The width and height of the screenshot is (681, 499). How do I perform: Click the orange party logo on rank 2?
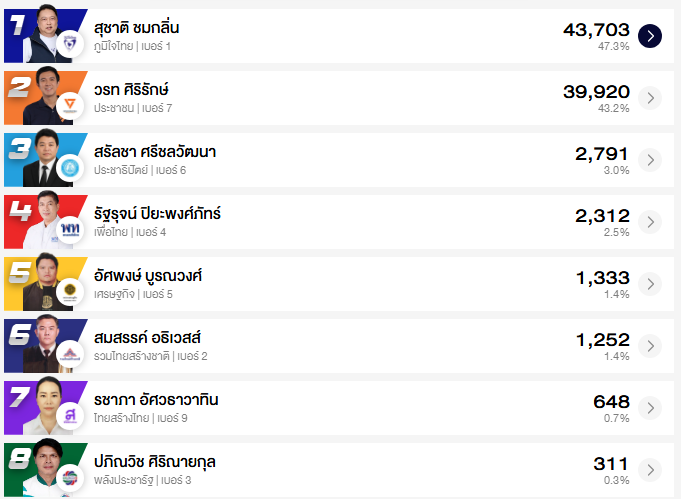pyautogui.click(x=69, y=106)
